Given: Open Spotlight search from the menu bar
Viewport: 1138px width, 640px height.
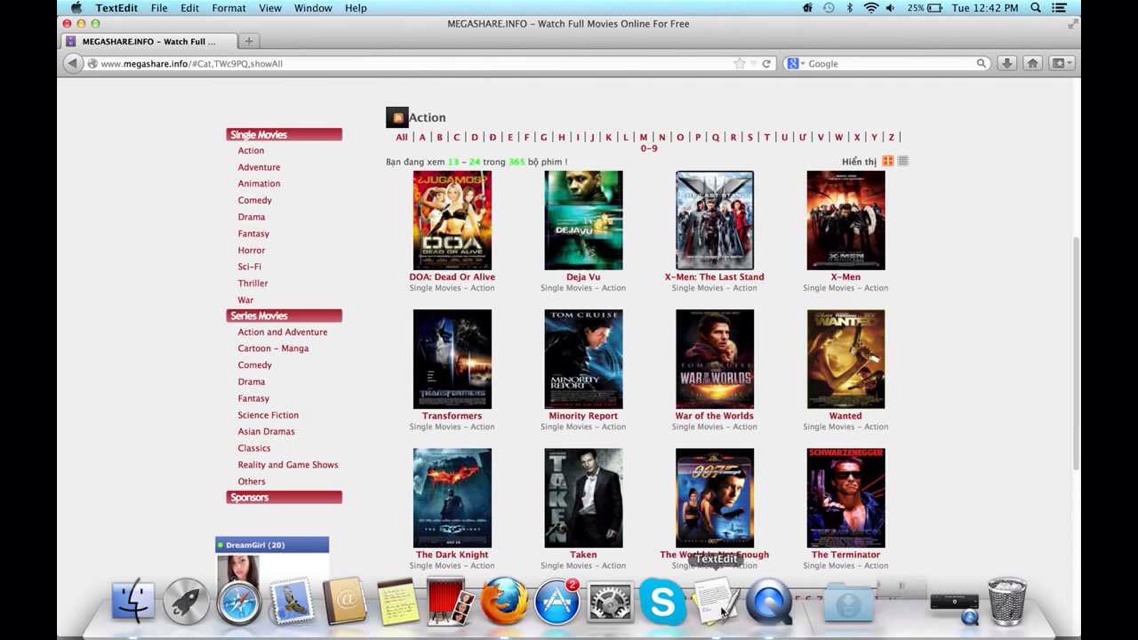Looking at the screenshot, I should pos(1035,8).
